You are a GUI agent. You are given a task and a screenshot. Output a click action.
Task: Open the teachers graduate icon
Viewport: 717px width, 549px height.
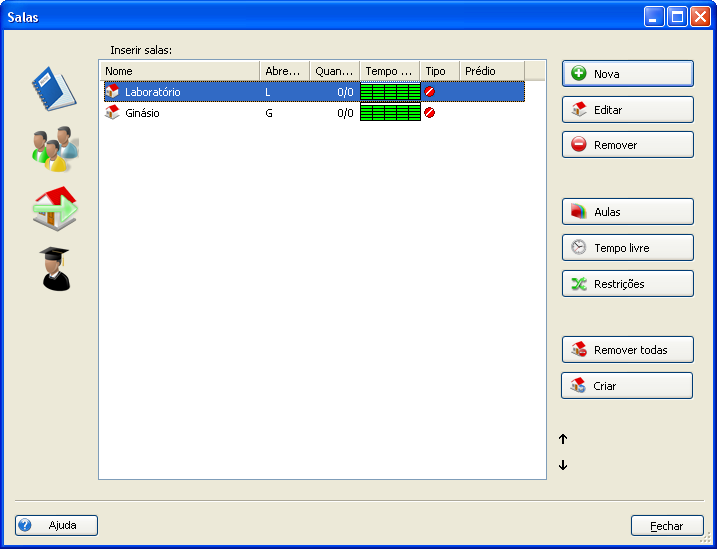point(55,268)
